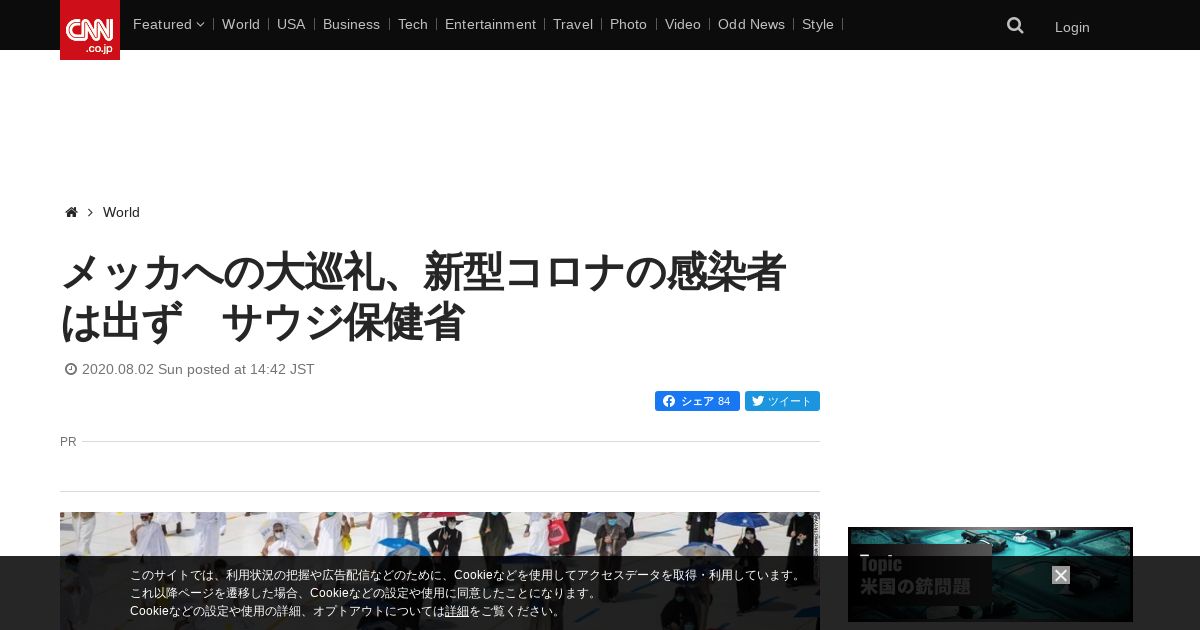Open the Video section
Screen dimensions: 1200x630
[683, 24]
